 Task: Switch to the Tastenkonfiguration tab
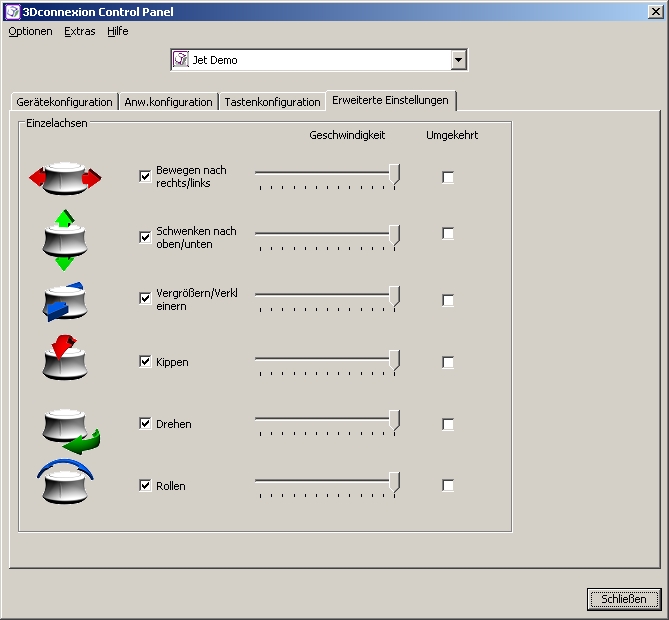(x=272, y=102)
